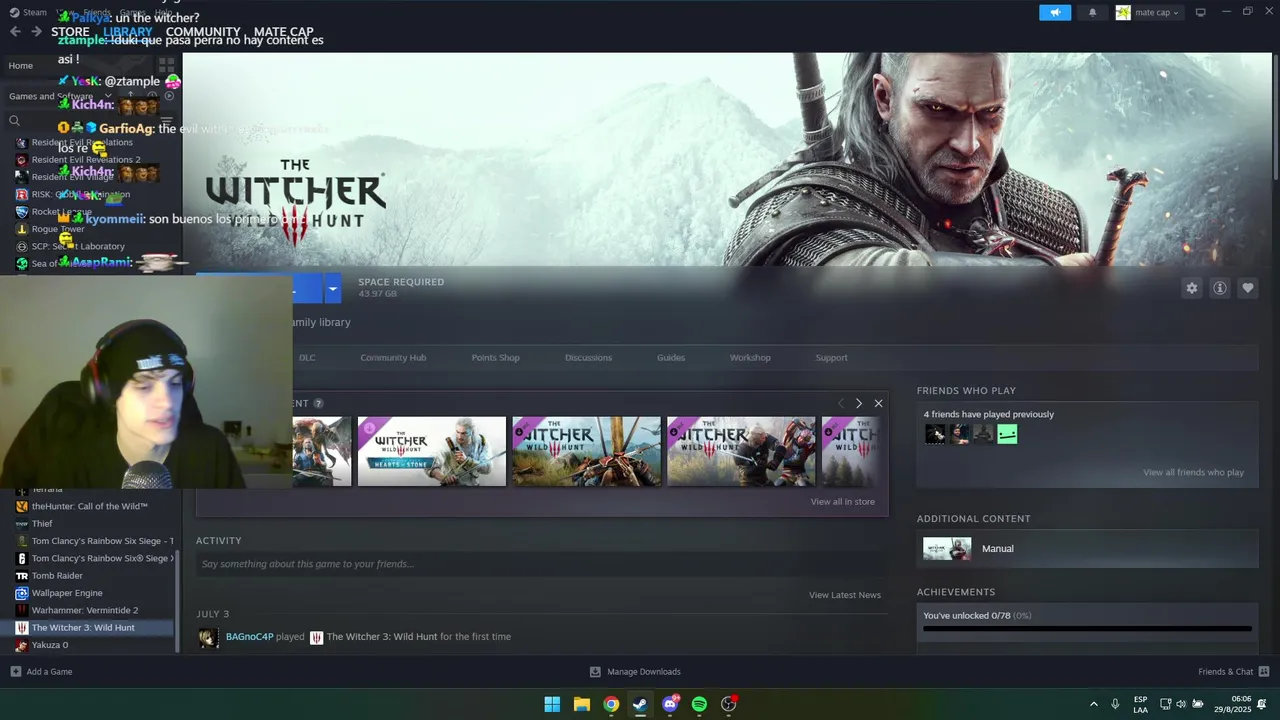Viewport: 1280px width, 720px height.
Task: Go to the LIBRARY section
Action: (x=127, y=32)
